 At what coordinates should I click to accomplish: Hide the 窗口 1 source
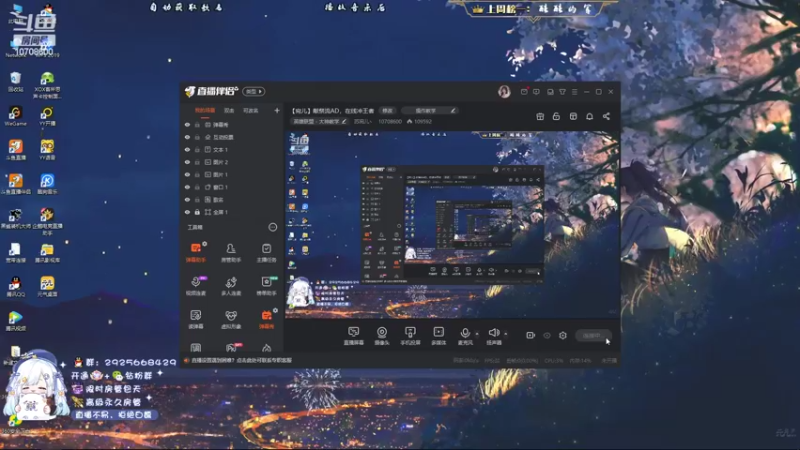(x=187, y=187)
